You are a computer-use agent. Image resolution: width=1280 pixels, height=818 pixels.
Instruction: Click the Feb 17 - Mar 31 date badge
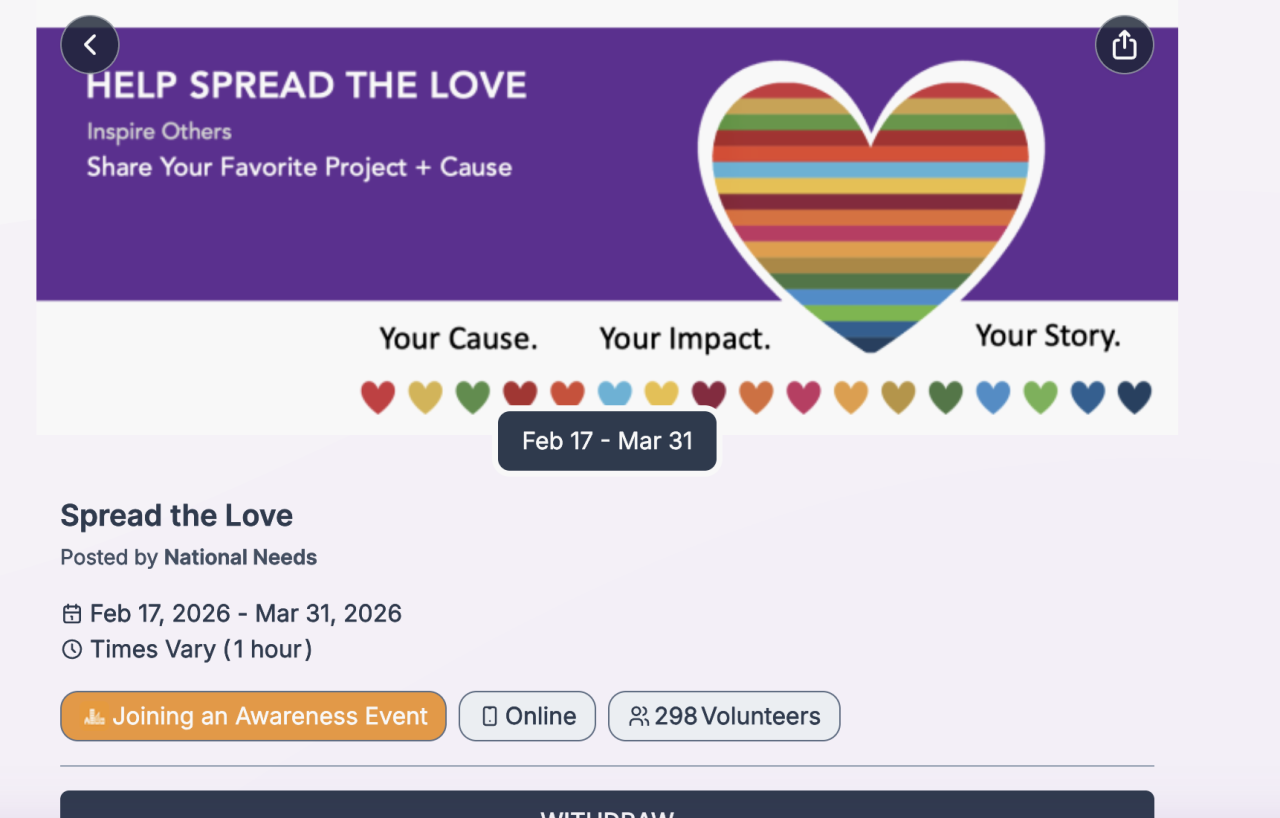[x=607, y=441]
